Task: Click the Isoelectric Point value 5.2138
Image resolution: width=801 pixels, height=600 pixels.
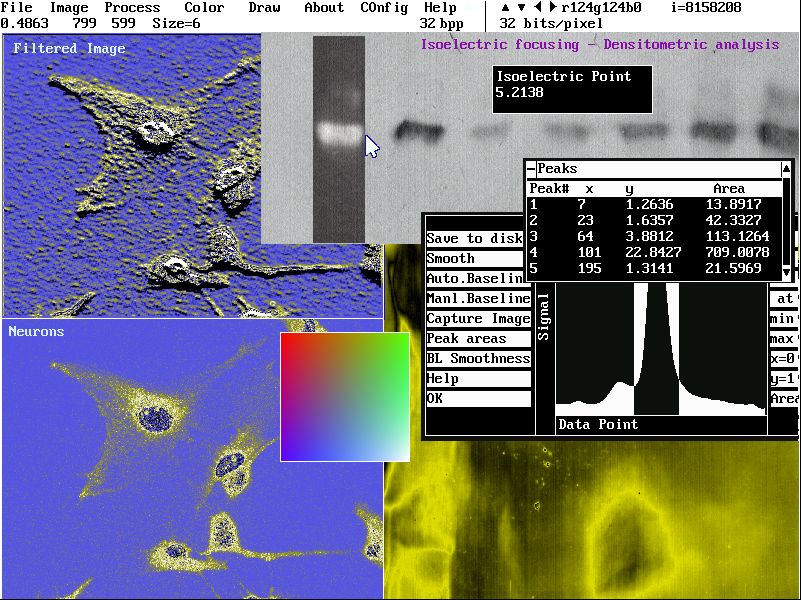Action: click(x=519, y=92)
